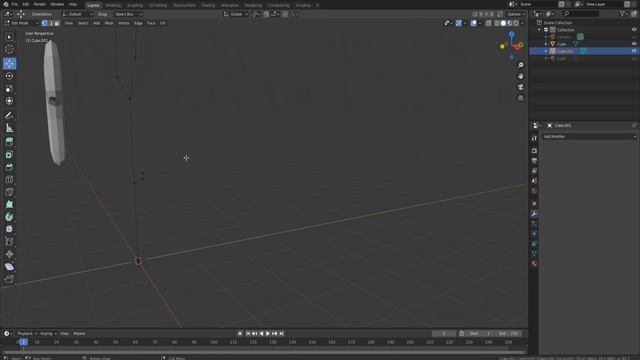This screenshot has height=360, width=640.
Task: Open the Edit Mode selector dropdown
Action: click(x=22, y=23)
